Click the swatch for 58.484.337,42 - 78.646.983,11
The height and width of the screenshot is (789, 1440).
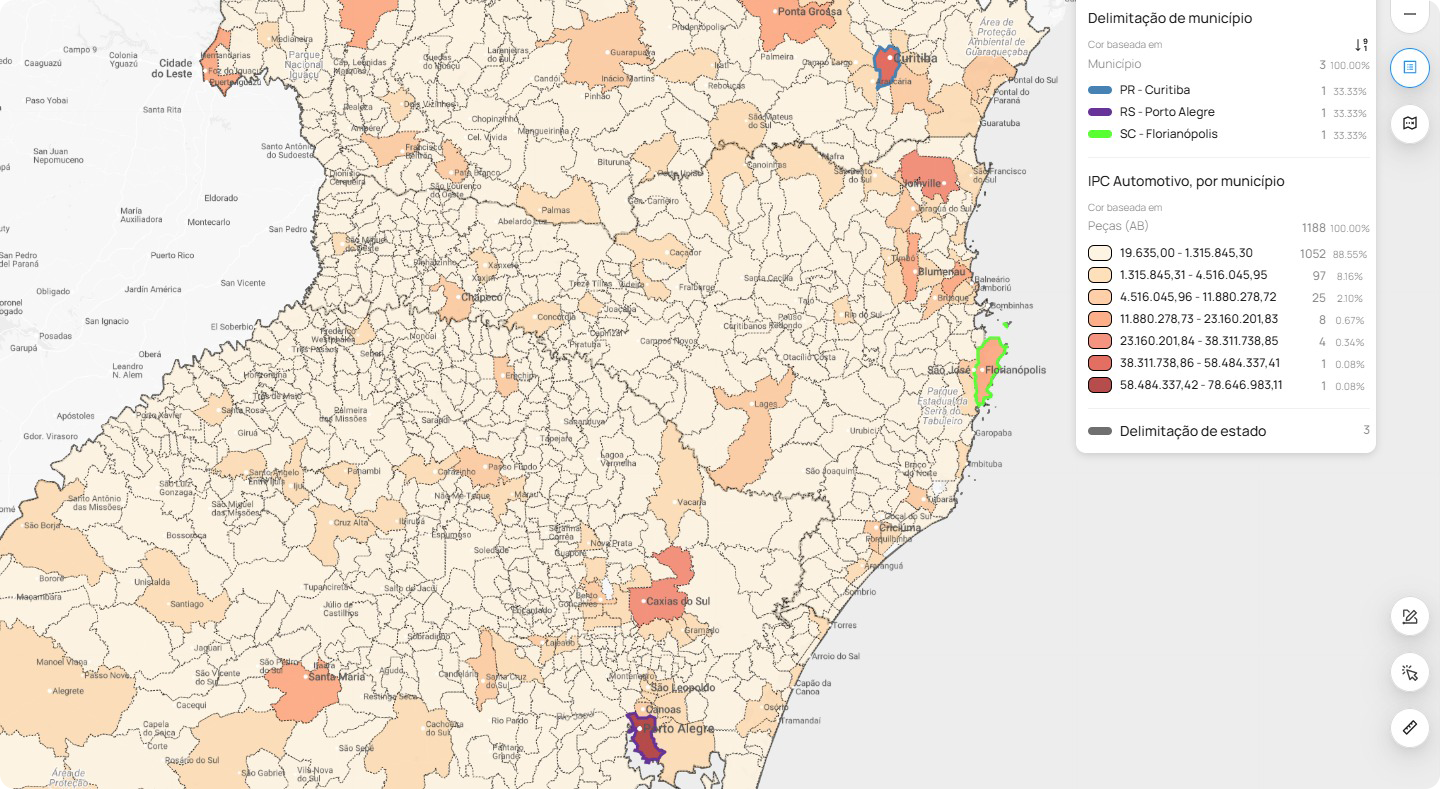(1100, 385)
